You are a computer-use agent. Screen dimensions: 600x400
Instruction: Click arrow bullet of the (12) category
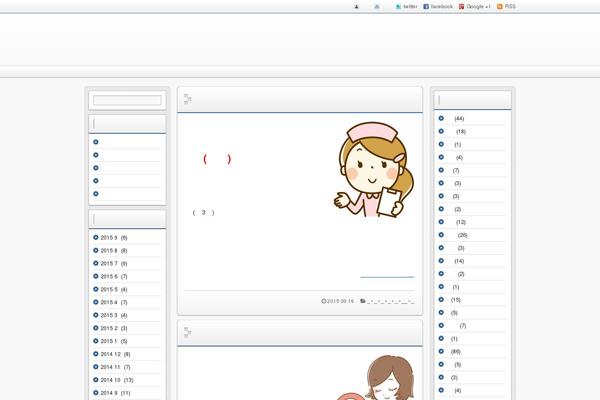point(441,222)
